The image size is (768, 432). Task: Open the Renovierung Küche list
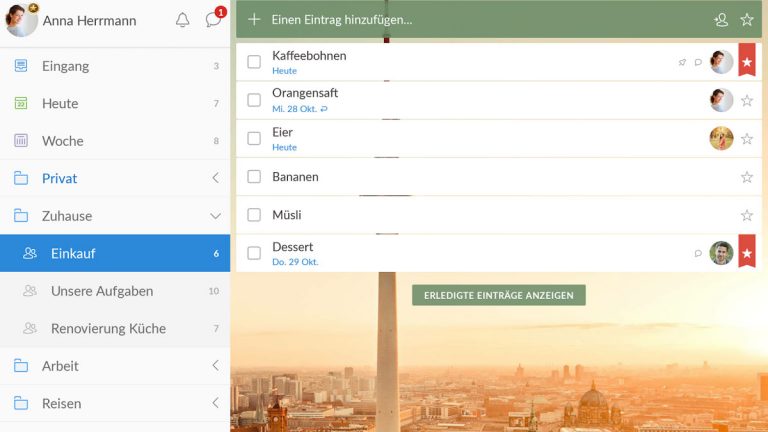[108, 328]
